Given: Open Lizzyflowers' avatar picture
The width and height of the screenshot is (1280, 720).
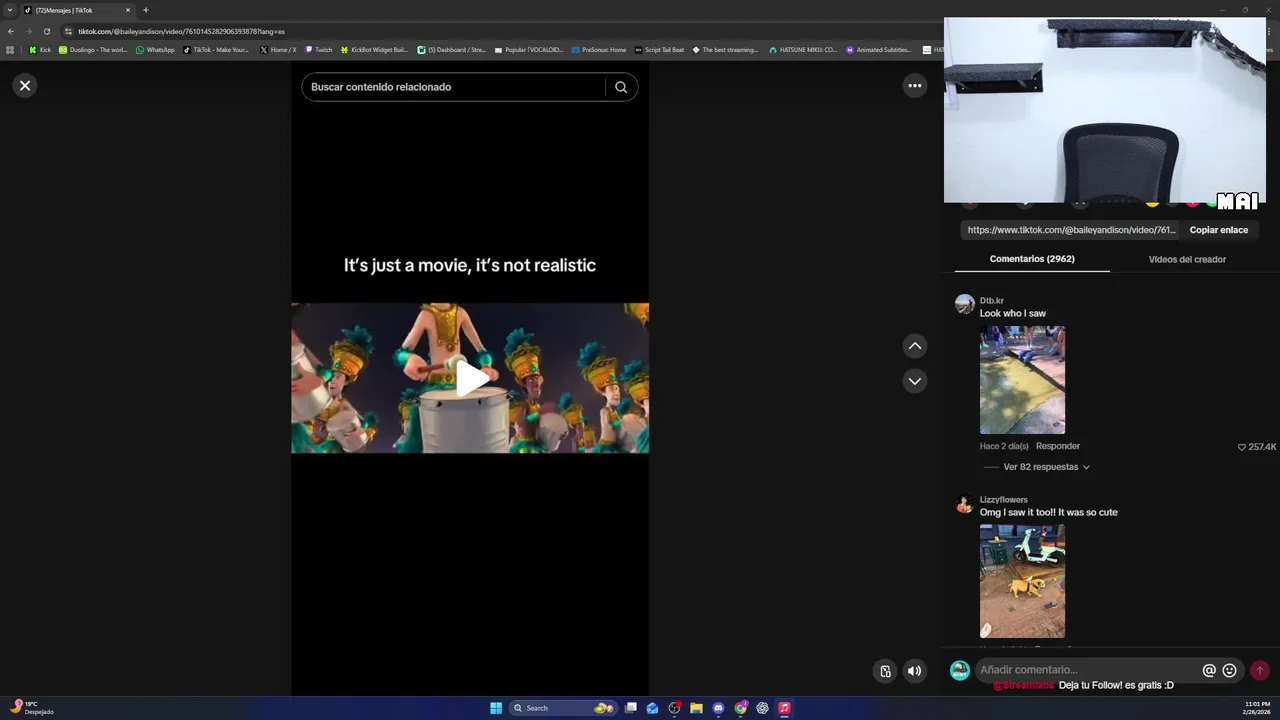Looking at the screenshot, I should pyautogui.click(x=964, y=504).
